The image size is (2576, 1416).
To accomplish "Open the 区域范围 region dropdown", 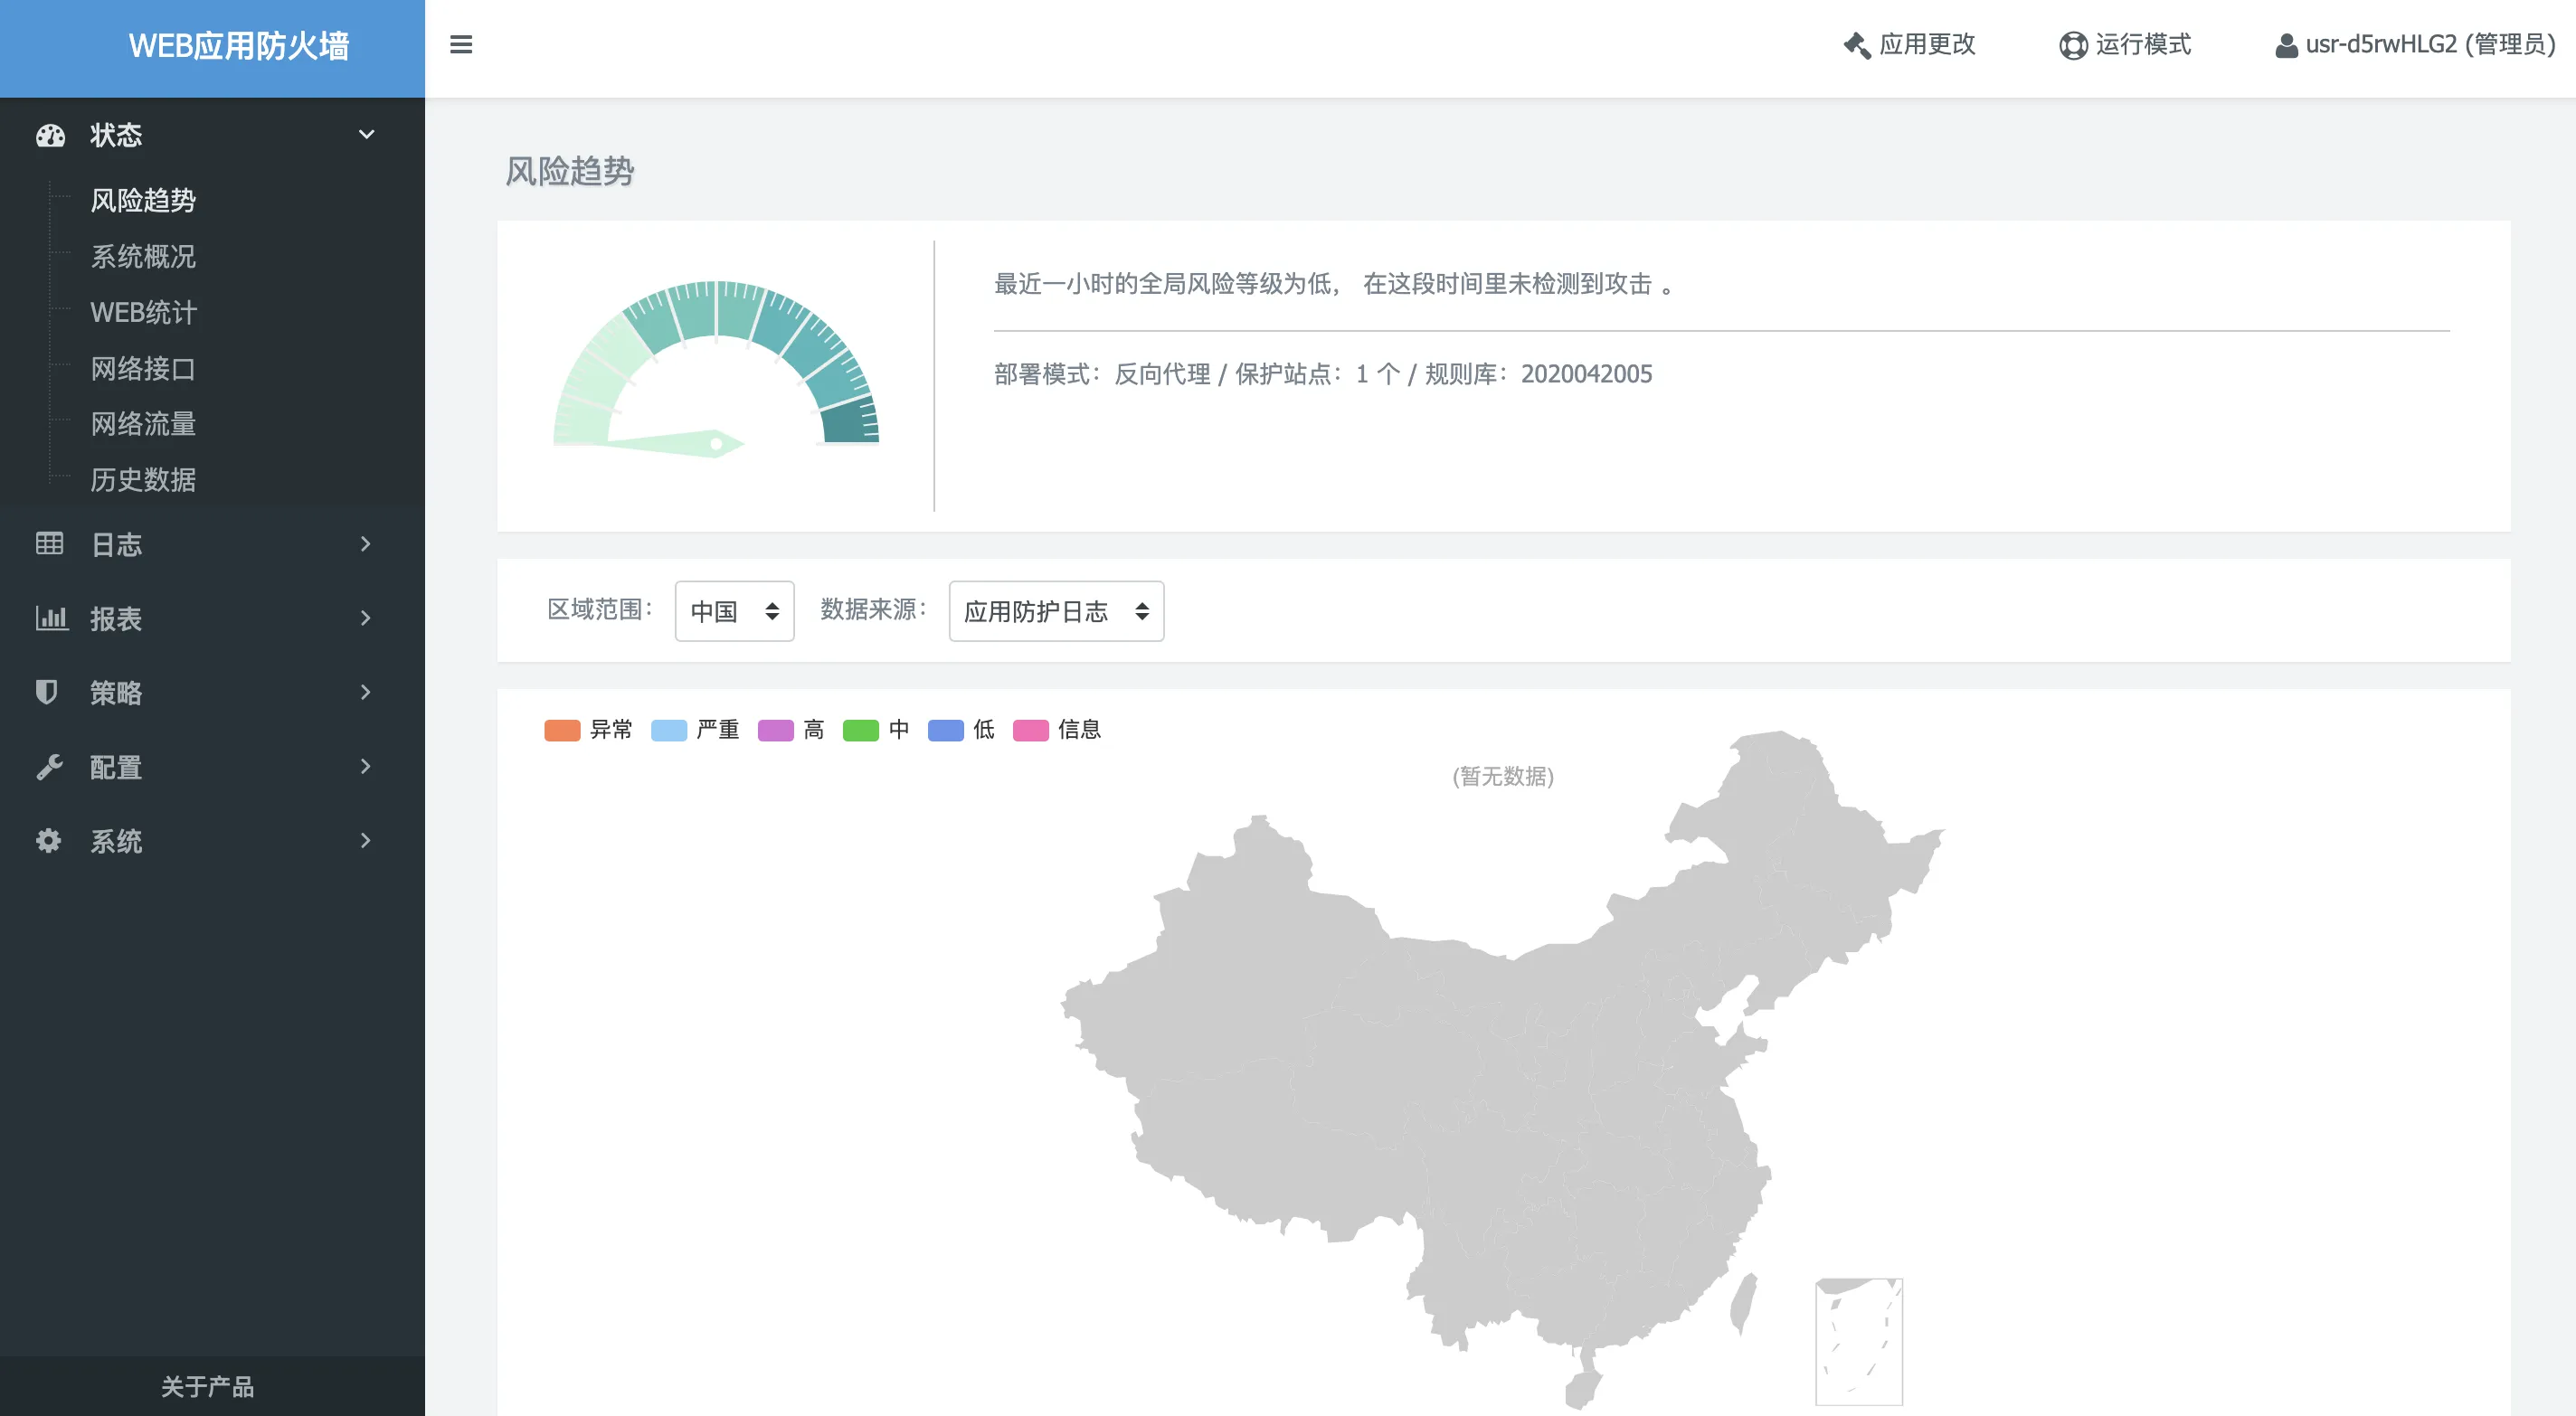I will pos(734,611).
